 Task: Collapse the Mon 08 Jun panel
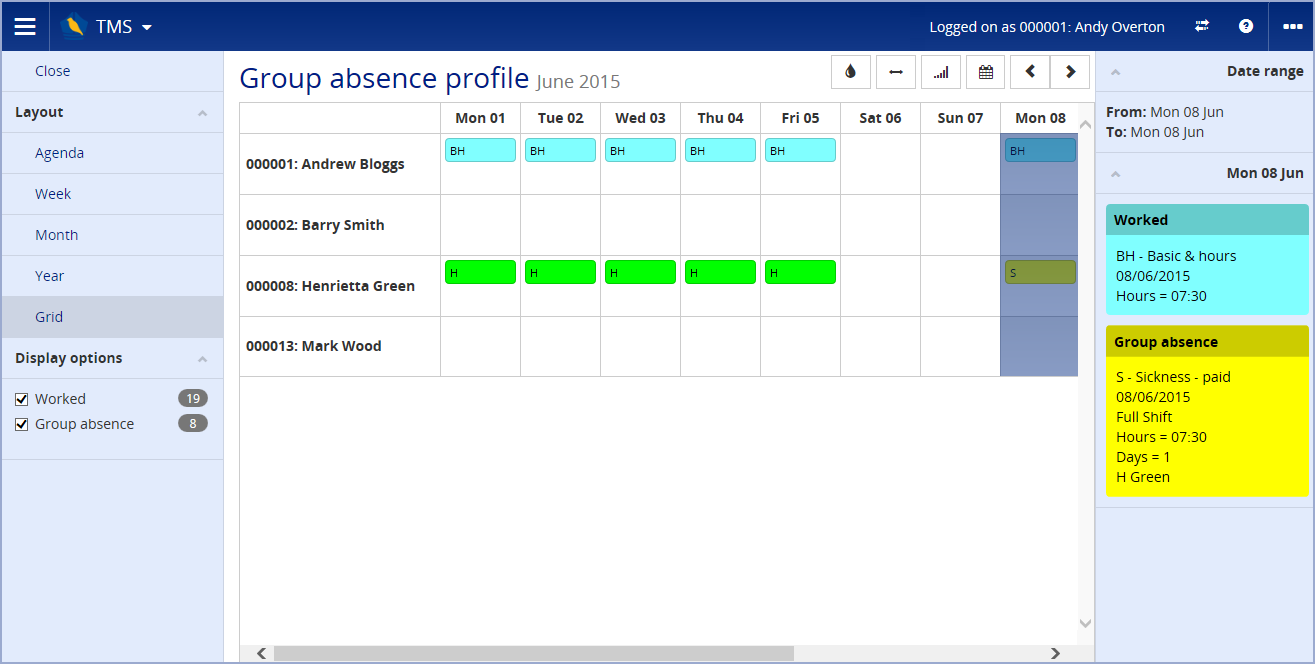tap(1116, 174)
